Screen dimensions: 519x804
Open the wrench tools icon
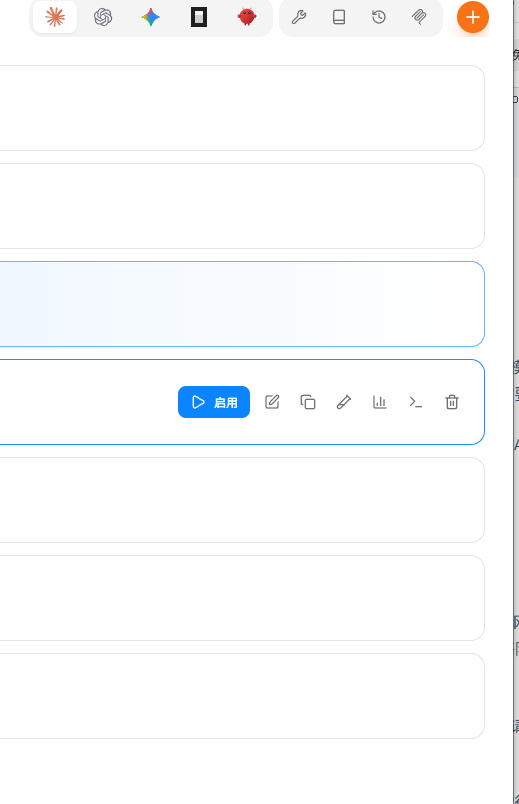point(299,17)
